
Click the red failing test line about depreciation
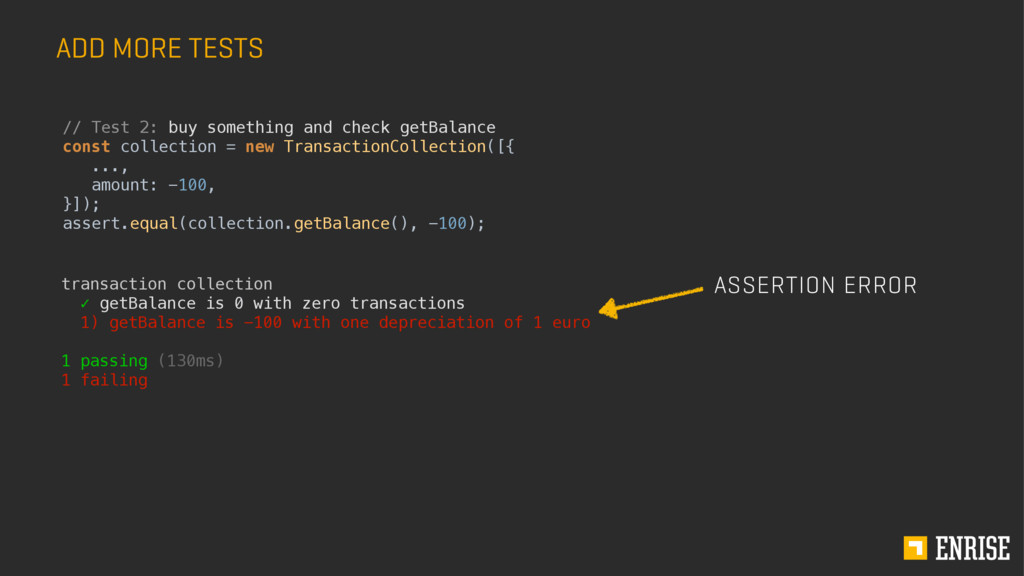tap(335, 323)
